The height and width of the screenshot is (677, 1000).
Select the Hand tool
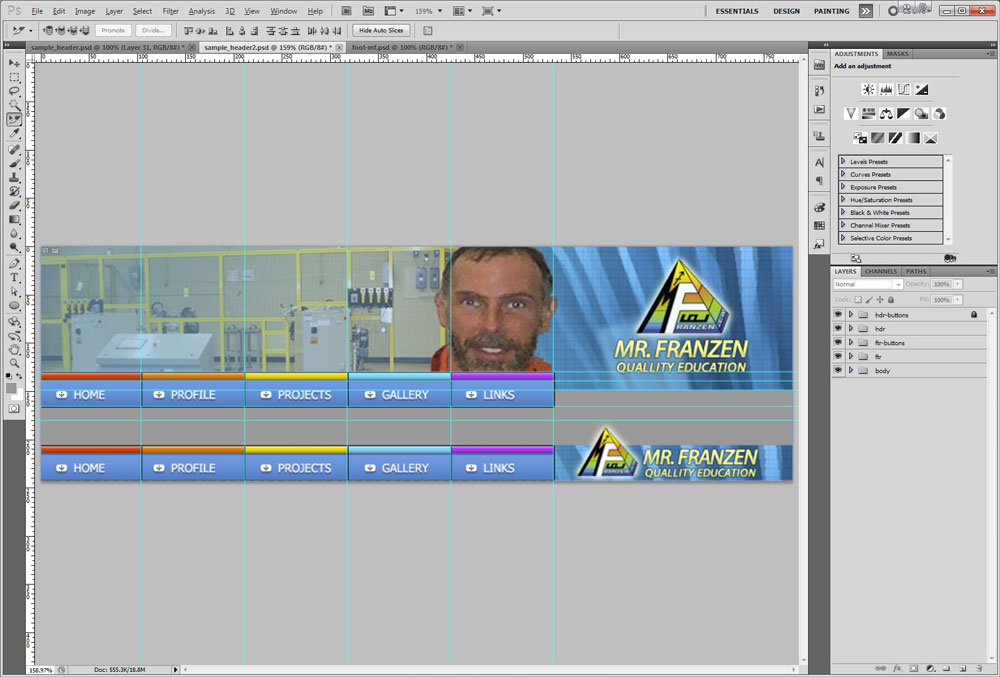(x=14, y=349)
